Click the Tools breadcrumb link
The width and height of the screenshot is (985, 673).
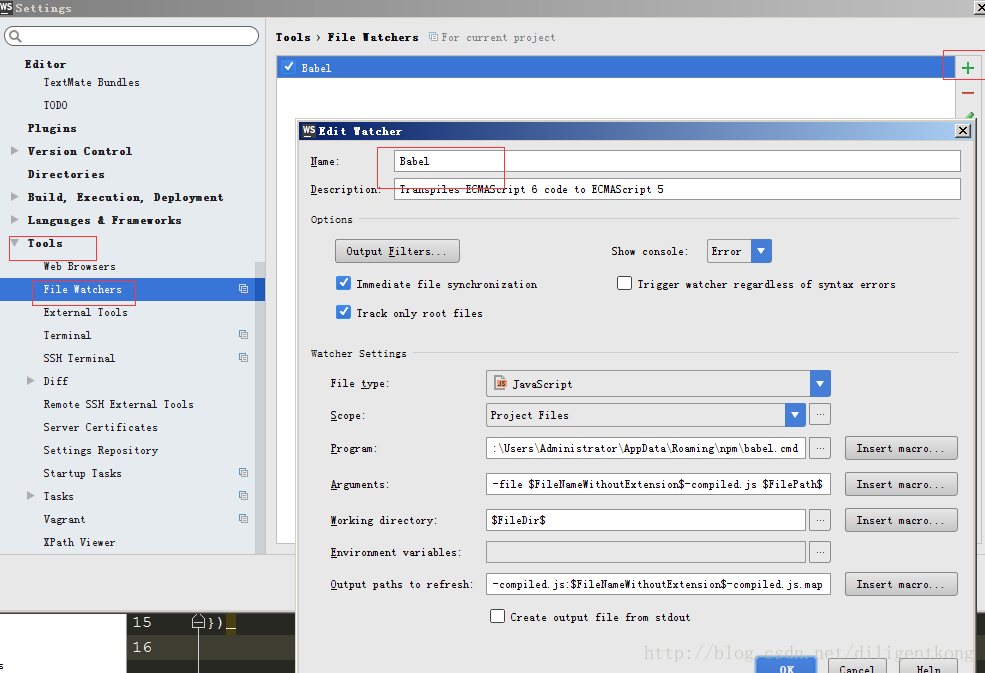click(293, 37)
